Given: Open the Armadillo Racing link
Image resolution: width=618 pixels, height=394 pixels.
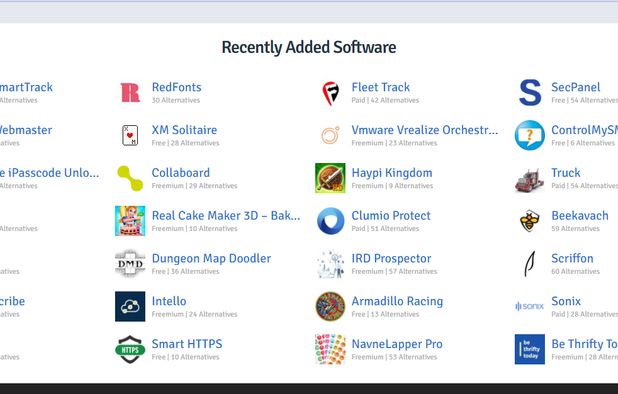Looking at the screenshot, I should coord(397,301).
